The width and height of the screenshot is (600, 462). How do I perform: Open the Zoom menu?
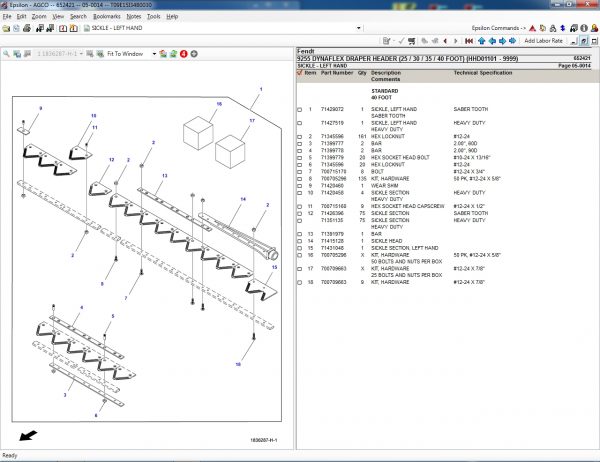point(39,16)
